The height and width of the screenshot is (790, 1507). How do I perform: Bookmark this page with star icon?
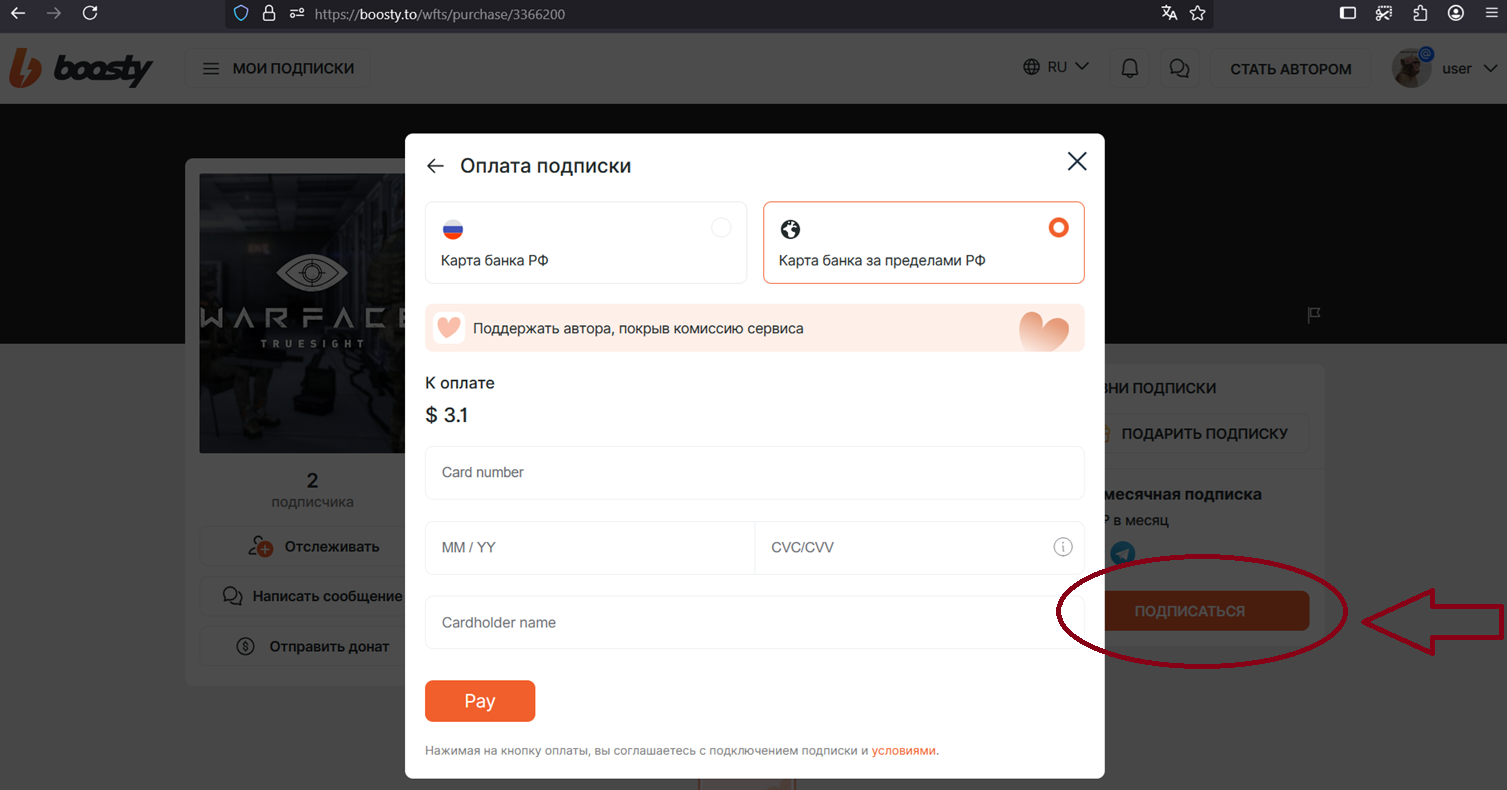click(x=1197, y=13)
